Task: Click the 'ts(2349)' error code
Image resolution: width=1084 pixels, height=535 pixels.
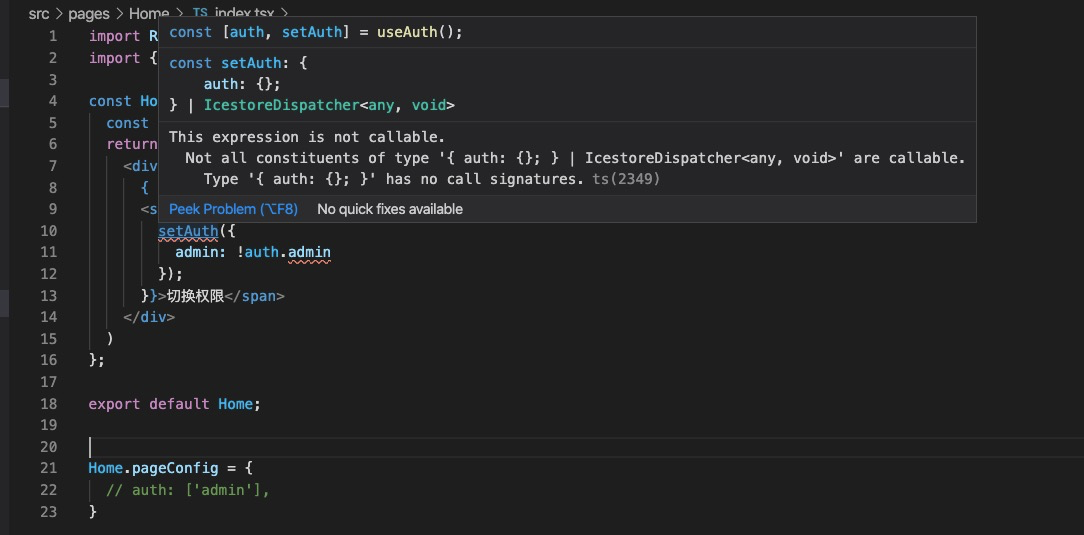Action: pyautogui.click(x=626, y=180)
